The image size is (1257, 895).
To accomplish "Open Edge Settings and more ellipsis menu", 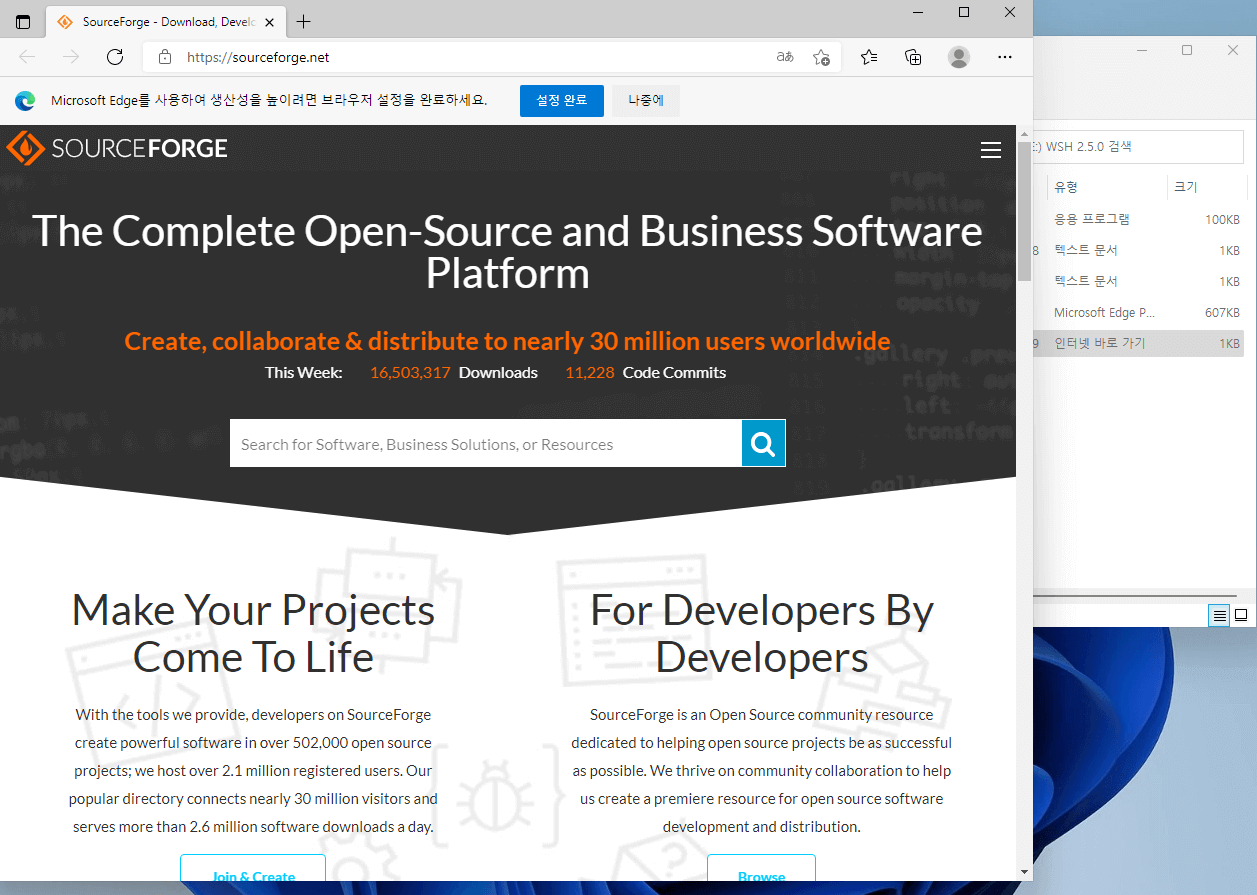I will pos(1005,57).
